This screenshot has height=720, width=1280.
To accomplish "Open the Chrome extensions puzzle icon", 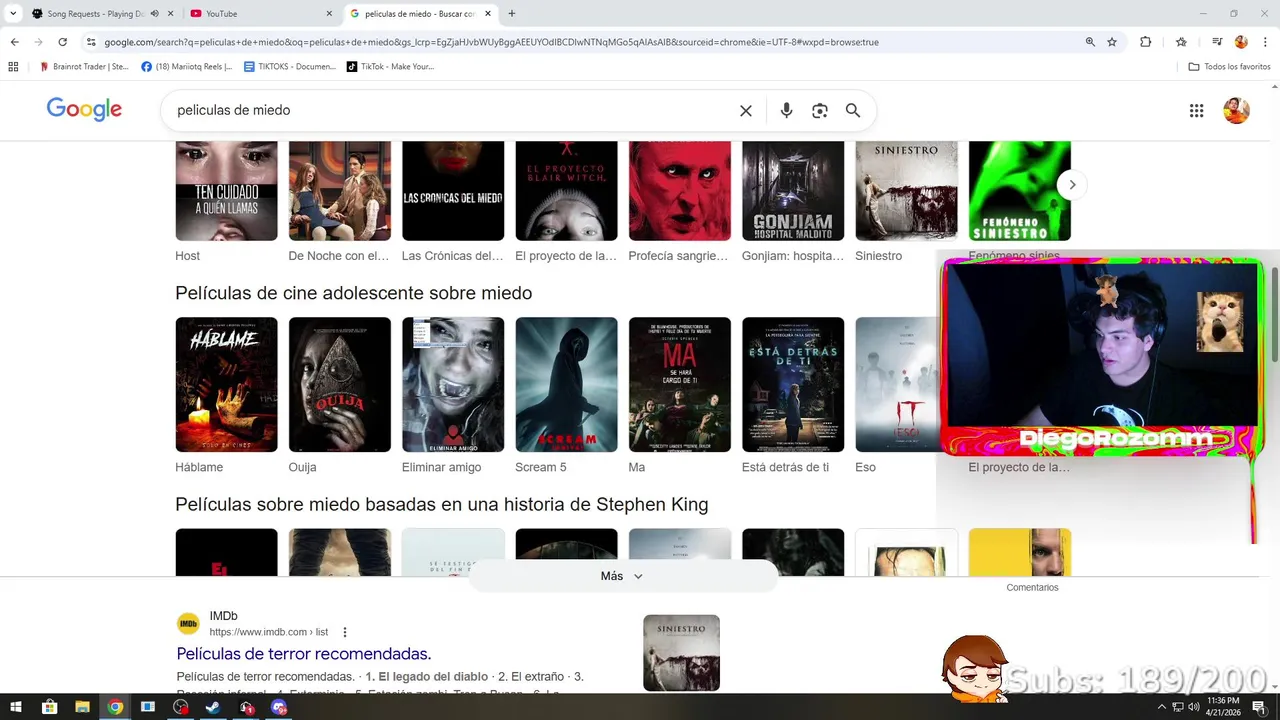I will tap(1146, 42).
